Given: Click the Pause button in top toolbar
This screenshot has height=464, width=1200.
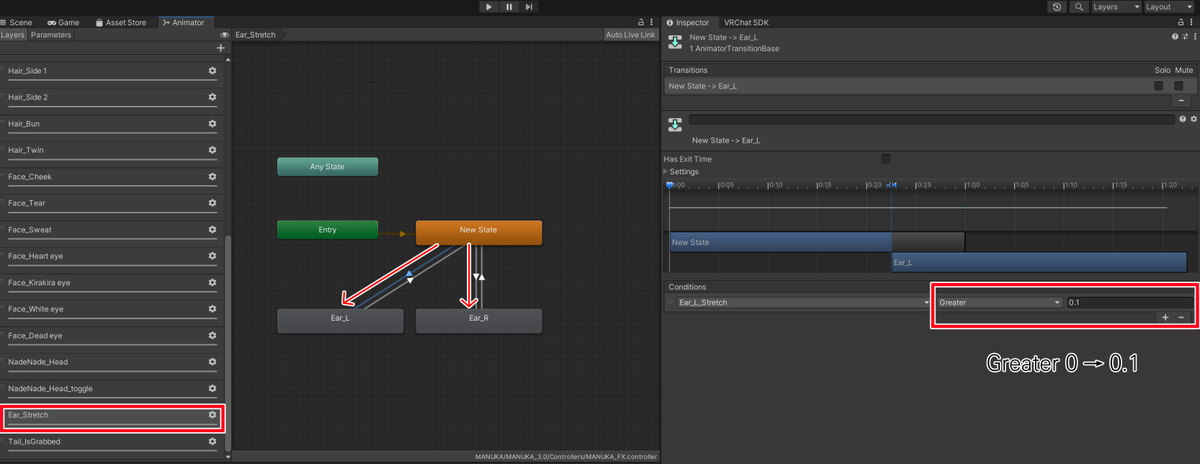Looking at the screenshot, I should [509, 7].
